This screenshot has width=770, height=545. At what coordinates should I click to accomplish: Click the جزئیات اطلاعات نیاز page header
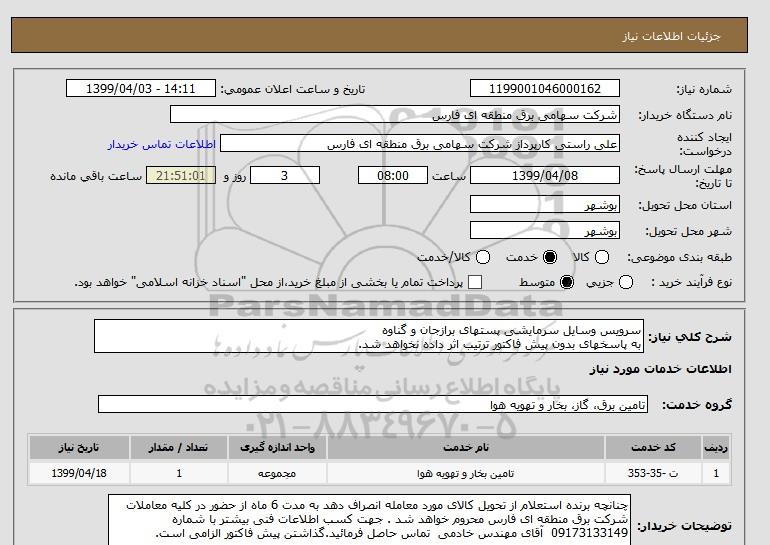tap(671, 36)
